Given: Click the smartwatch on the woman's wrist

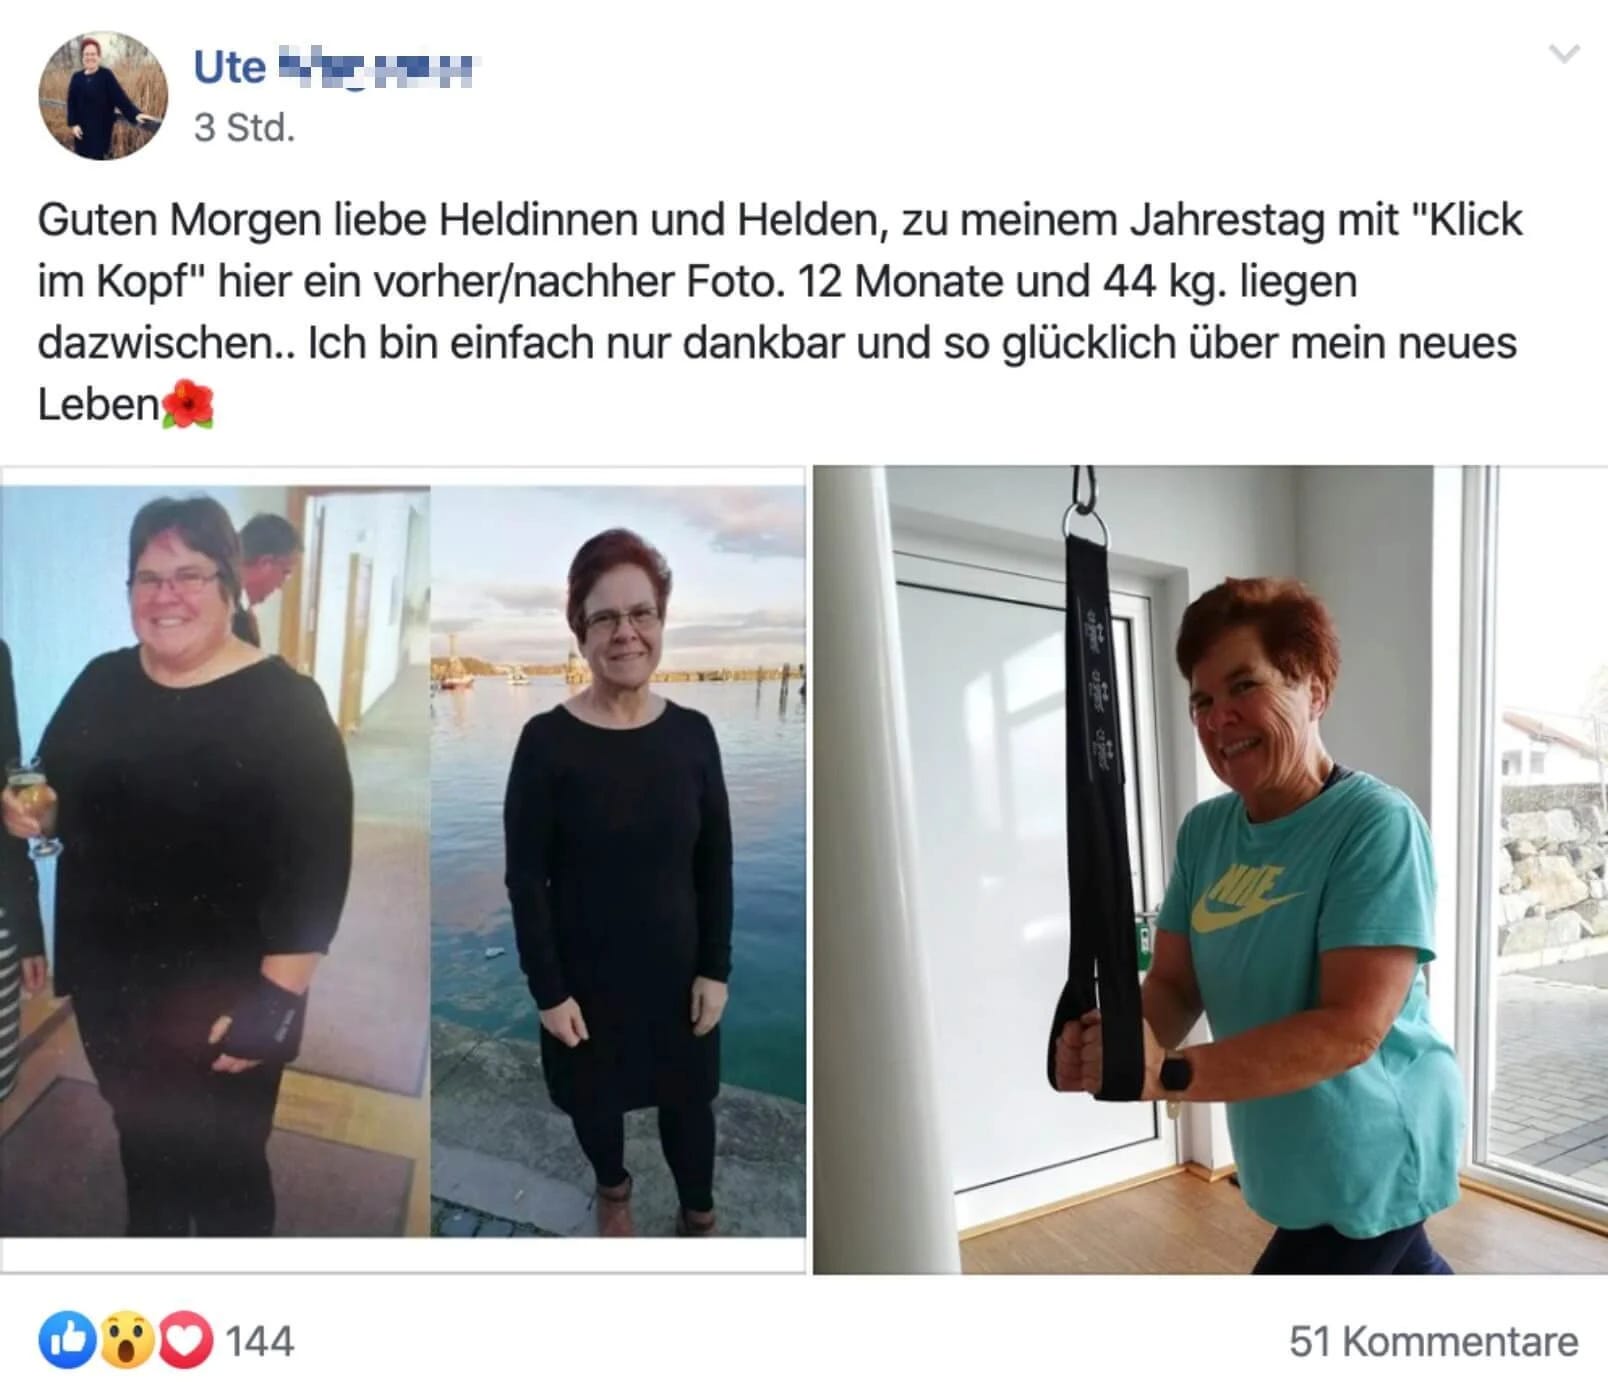Looking at the screenshot, I should (x=1175, y=1072).
